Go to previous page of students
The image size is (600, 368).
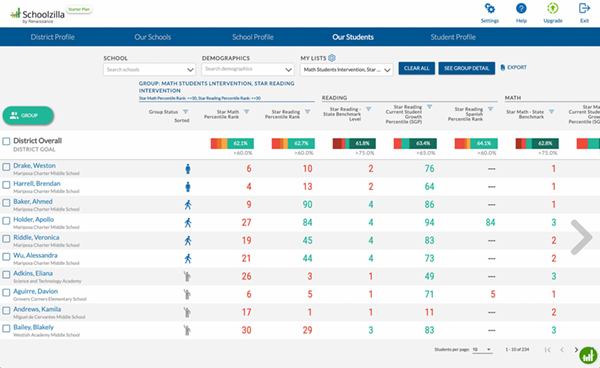[x=562, y=350]
